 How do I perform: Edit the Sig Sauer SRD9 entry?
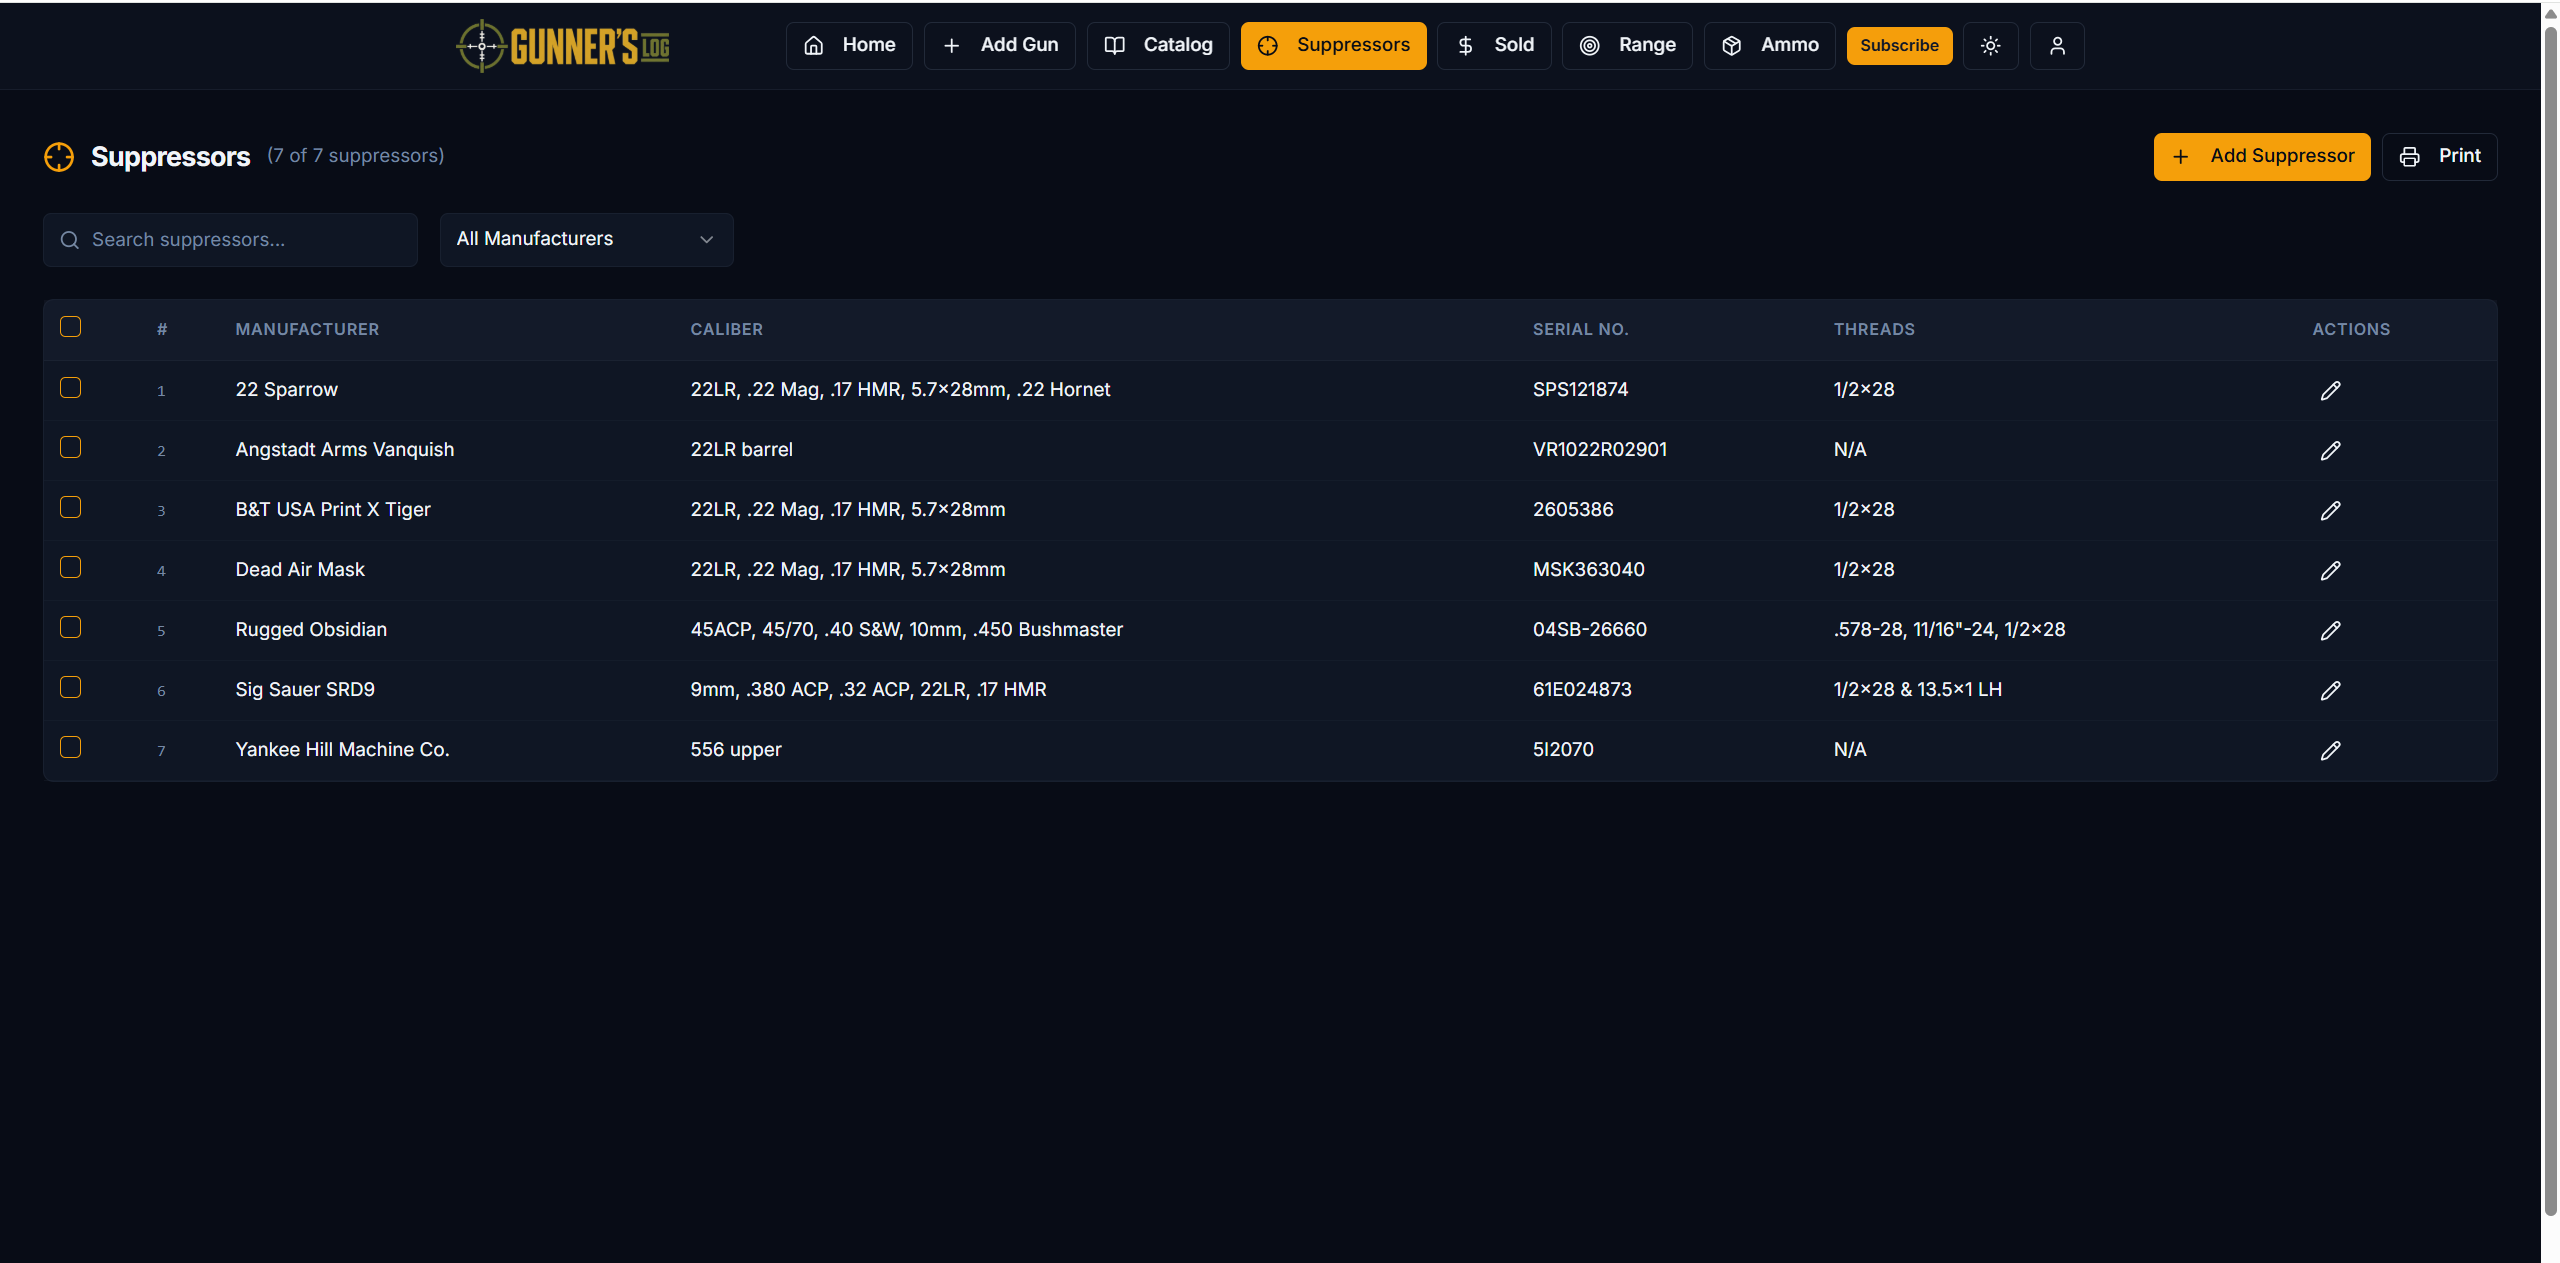click(x=2330, y=690)
